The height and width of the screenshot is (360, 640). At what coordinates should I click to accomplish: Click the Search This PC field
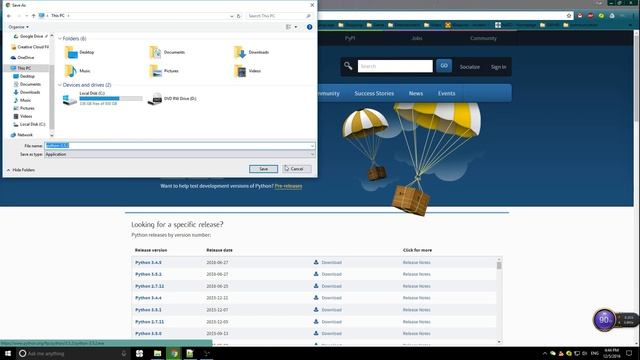click(279, 16)
